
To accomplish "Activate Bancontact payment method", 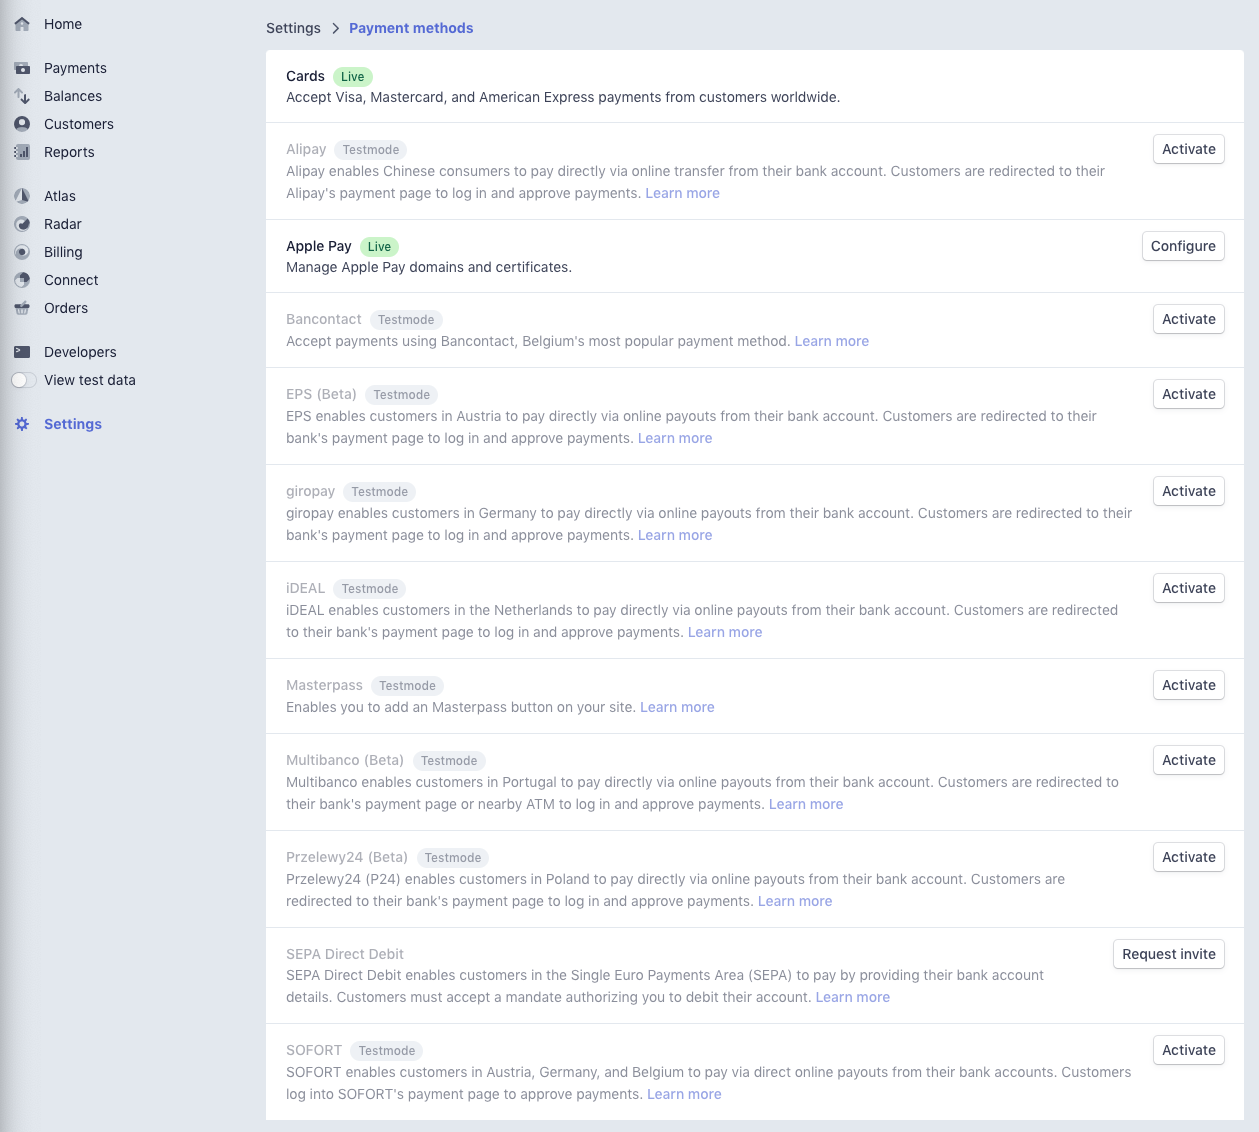I will tap(1189, 319).
